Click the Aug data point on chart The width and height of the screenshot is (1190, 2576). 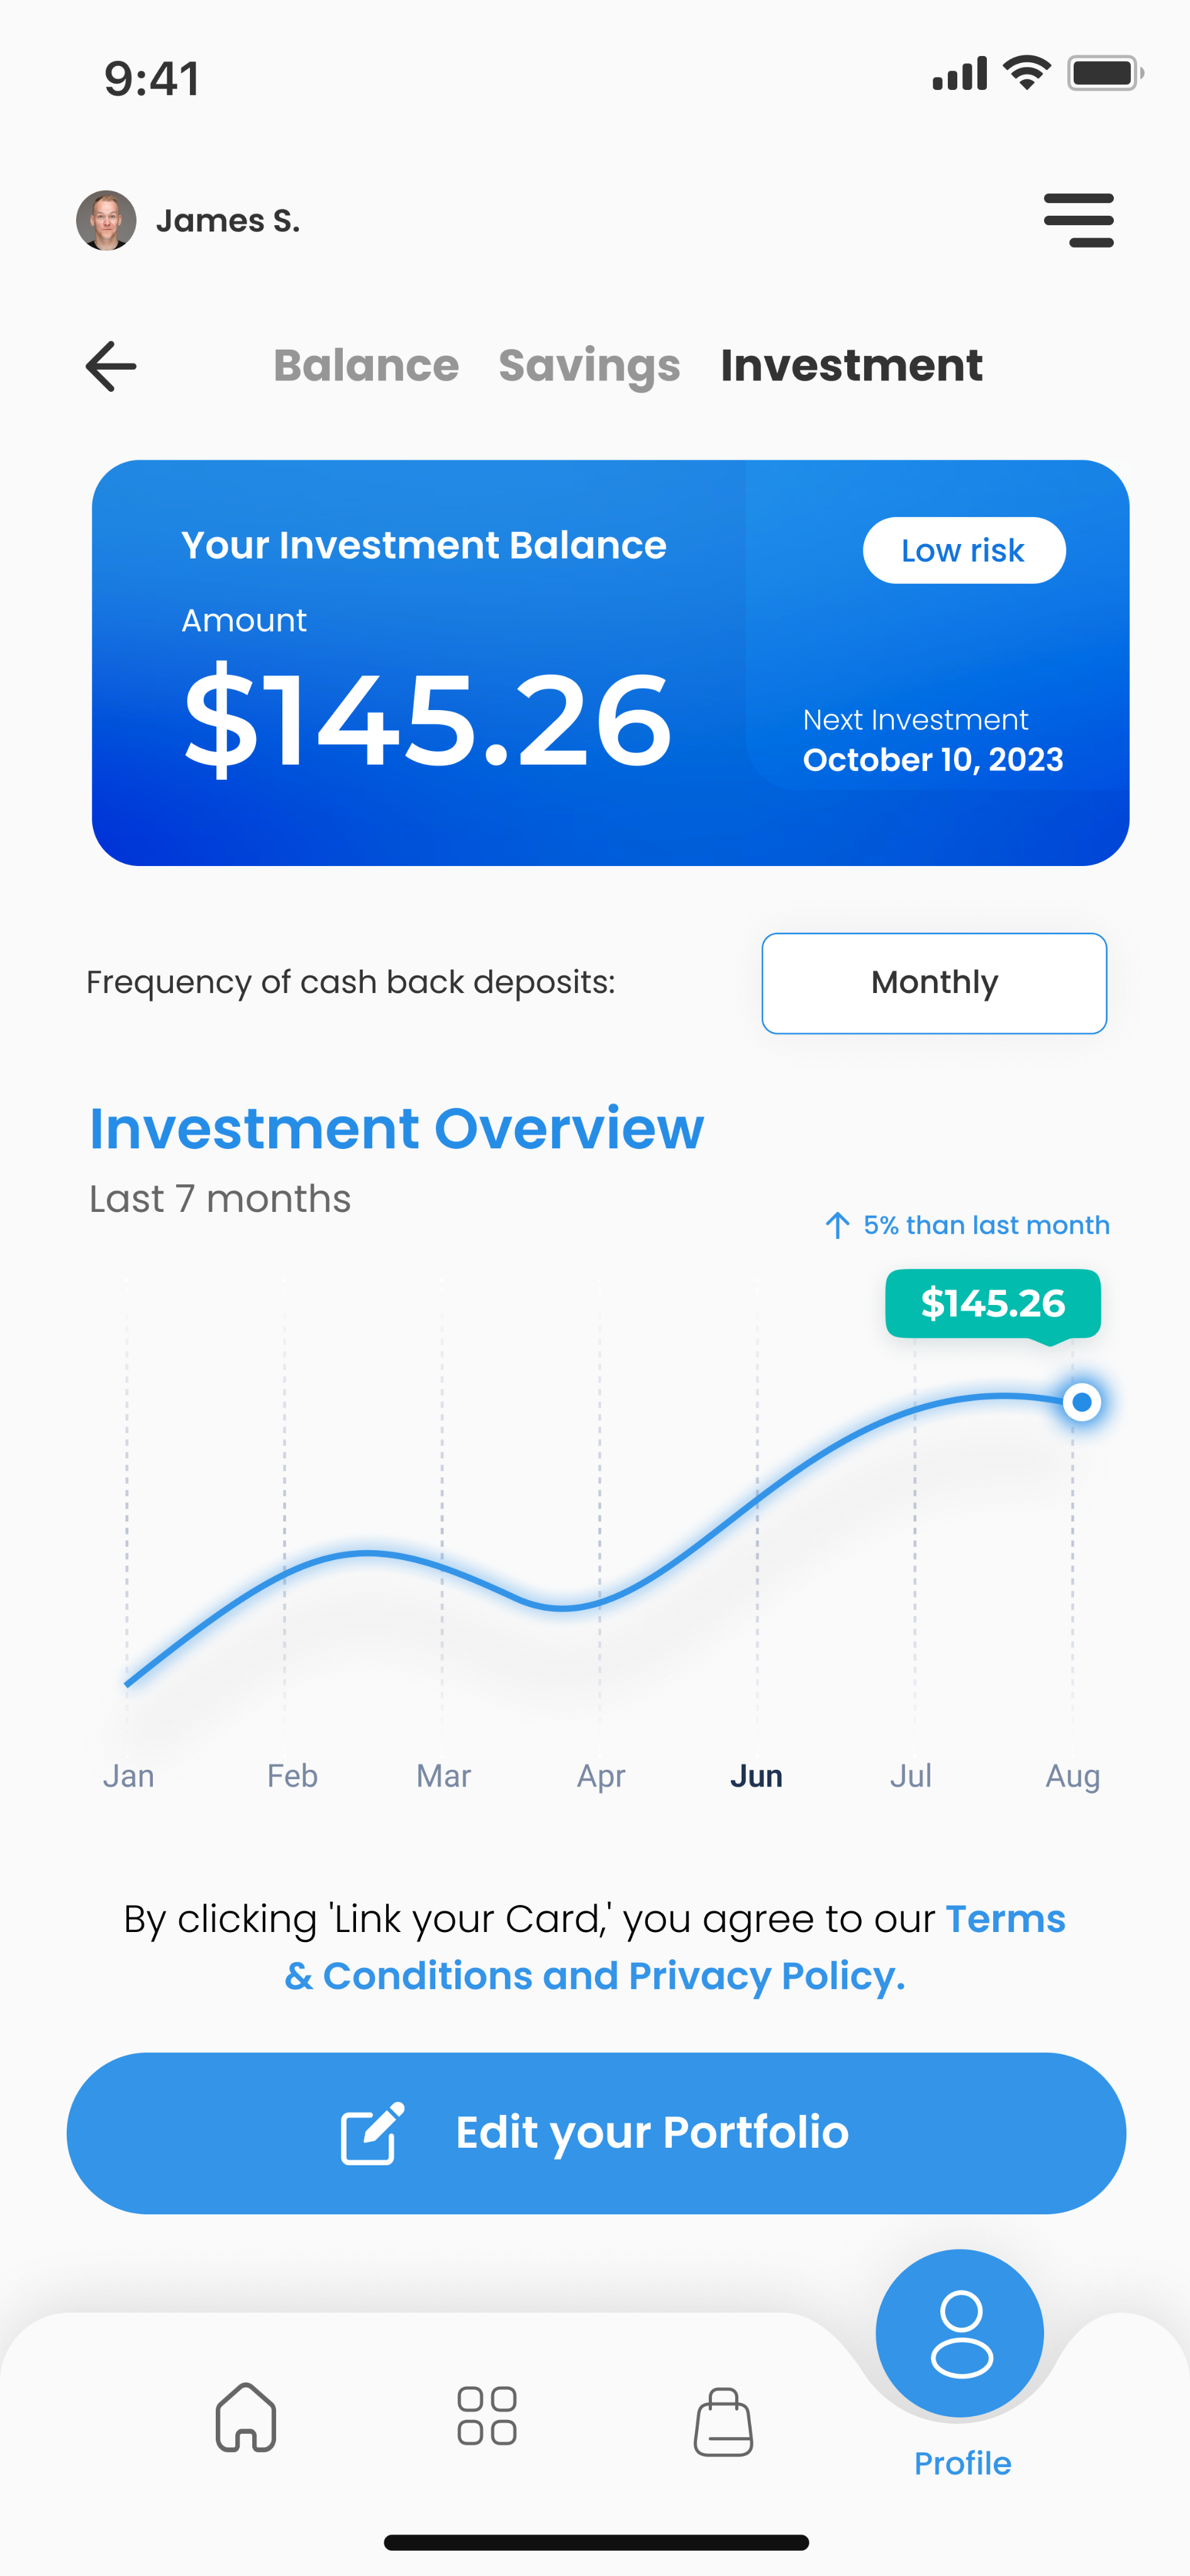click(x=1081, y=1402)
